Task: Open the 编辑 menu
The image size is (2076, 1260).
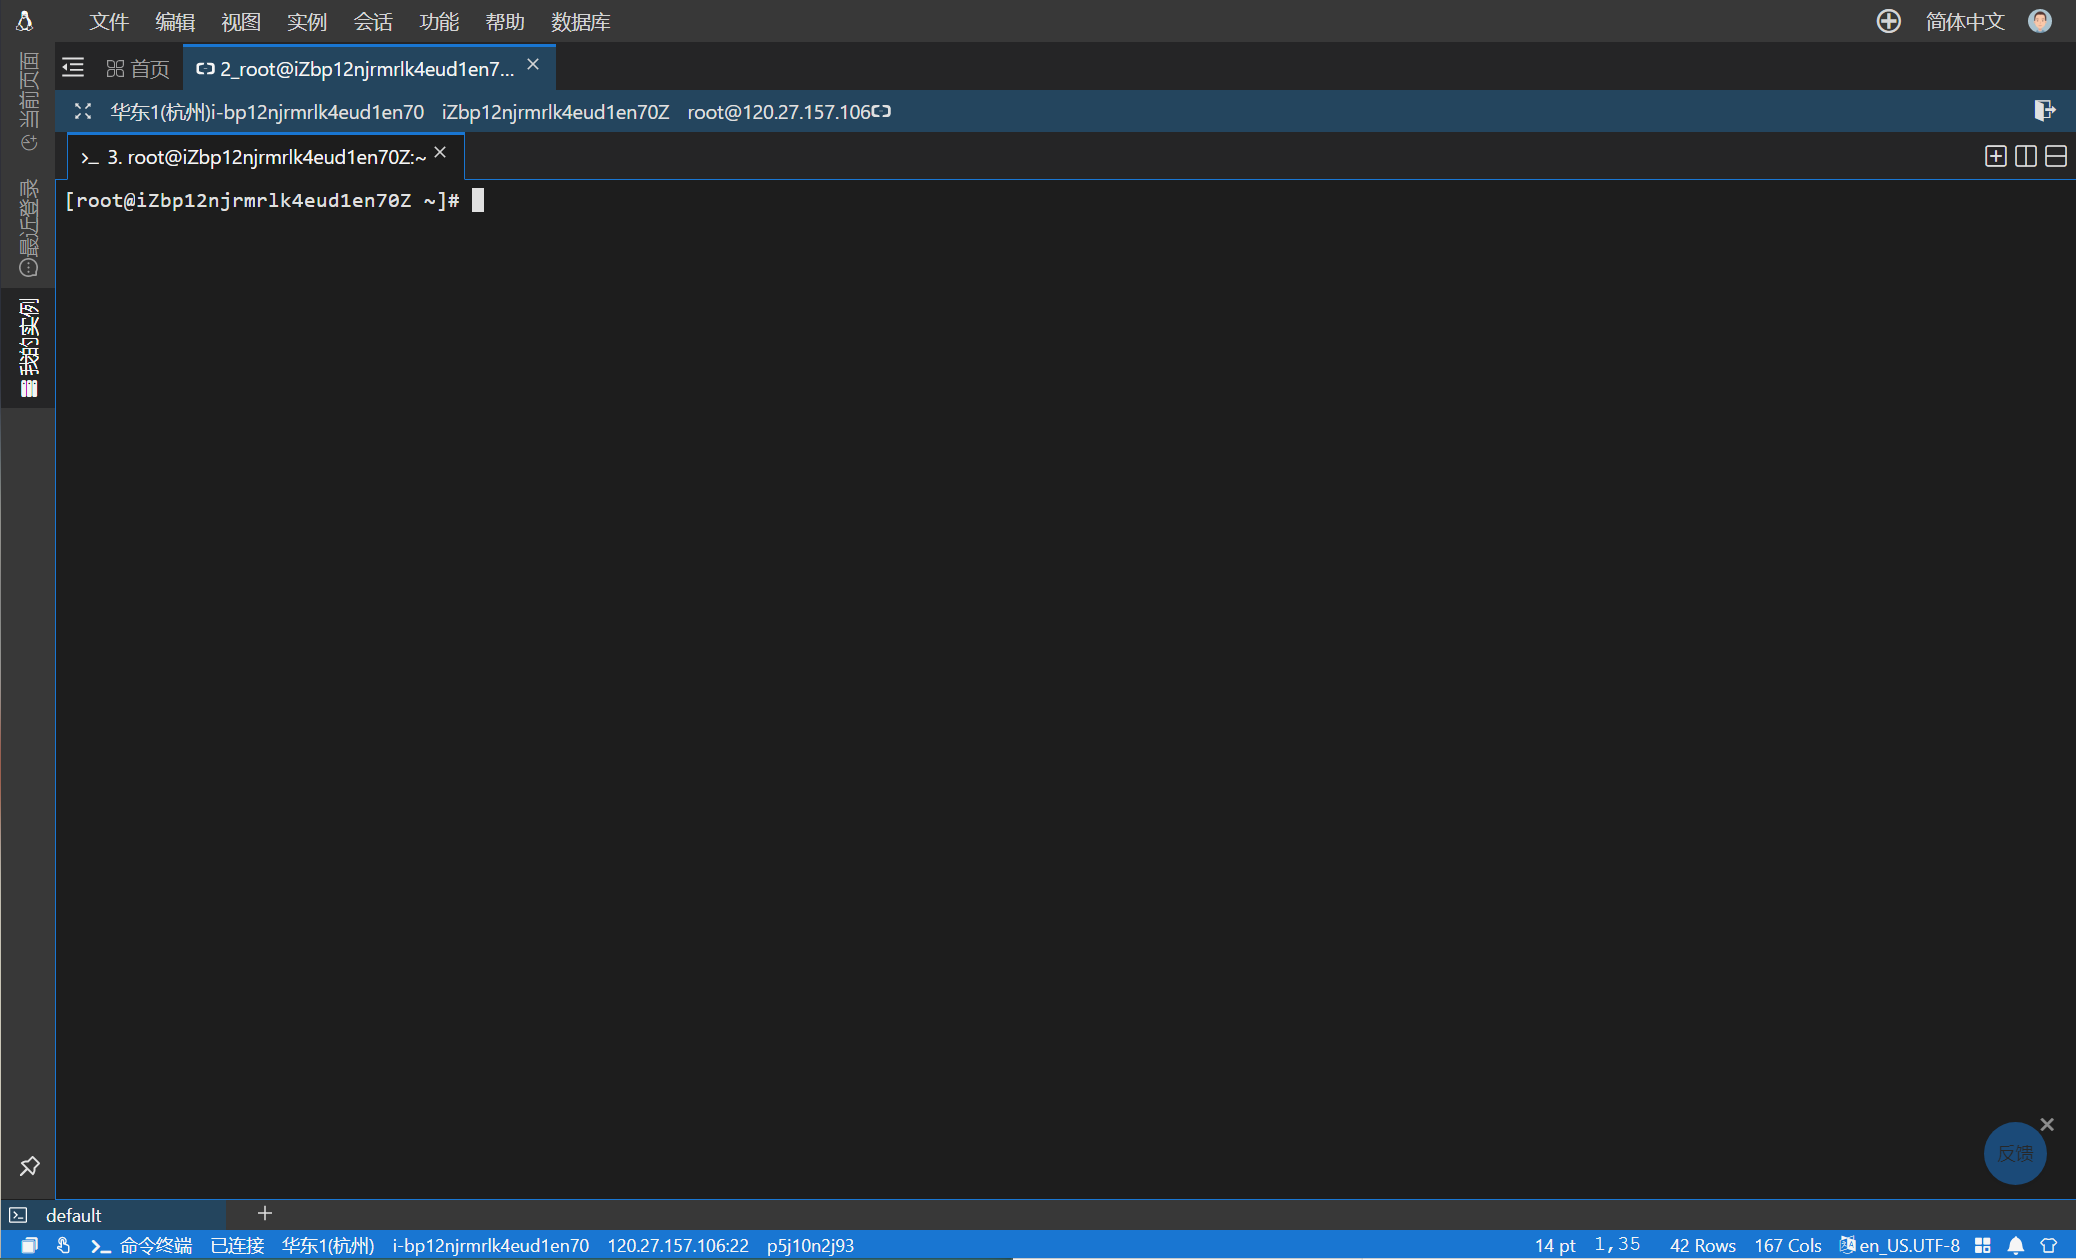Action: point(175,21)
